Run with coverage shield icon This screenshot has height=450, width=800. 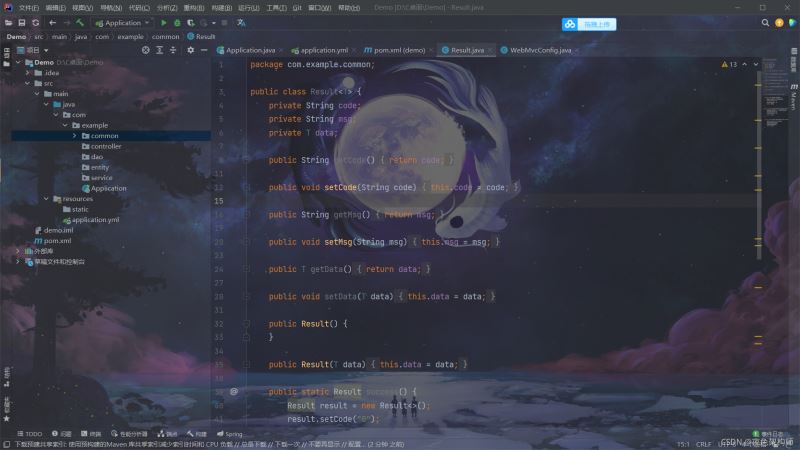coord(191,23)
